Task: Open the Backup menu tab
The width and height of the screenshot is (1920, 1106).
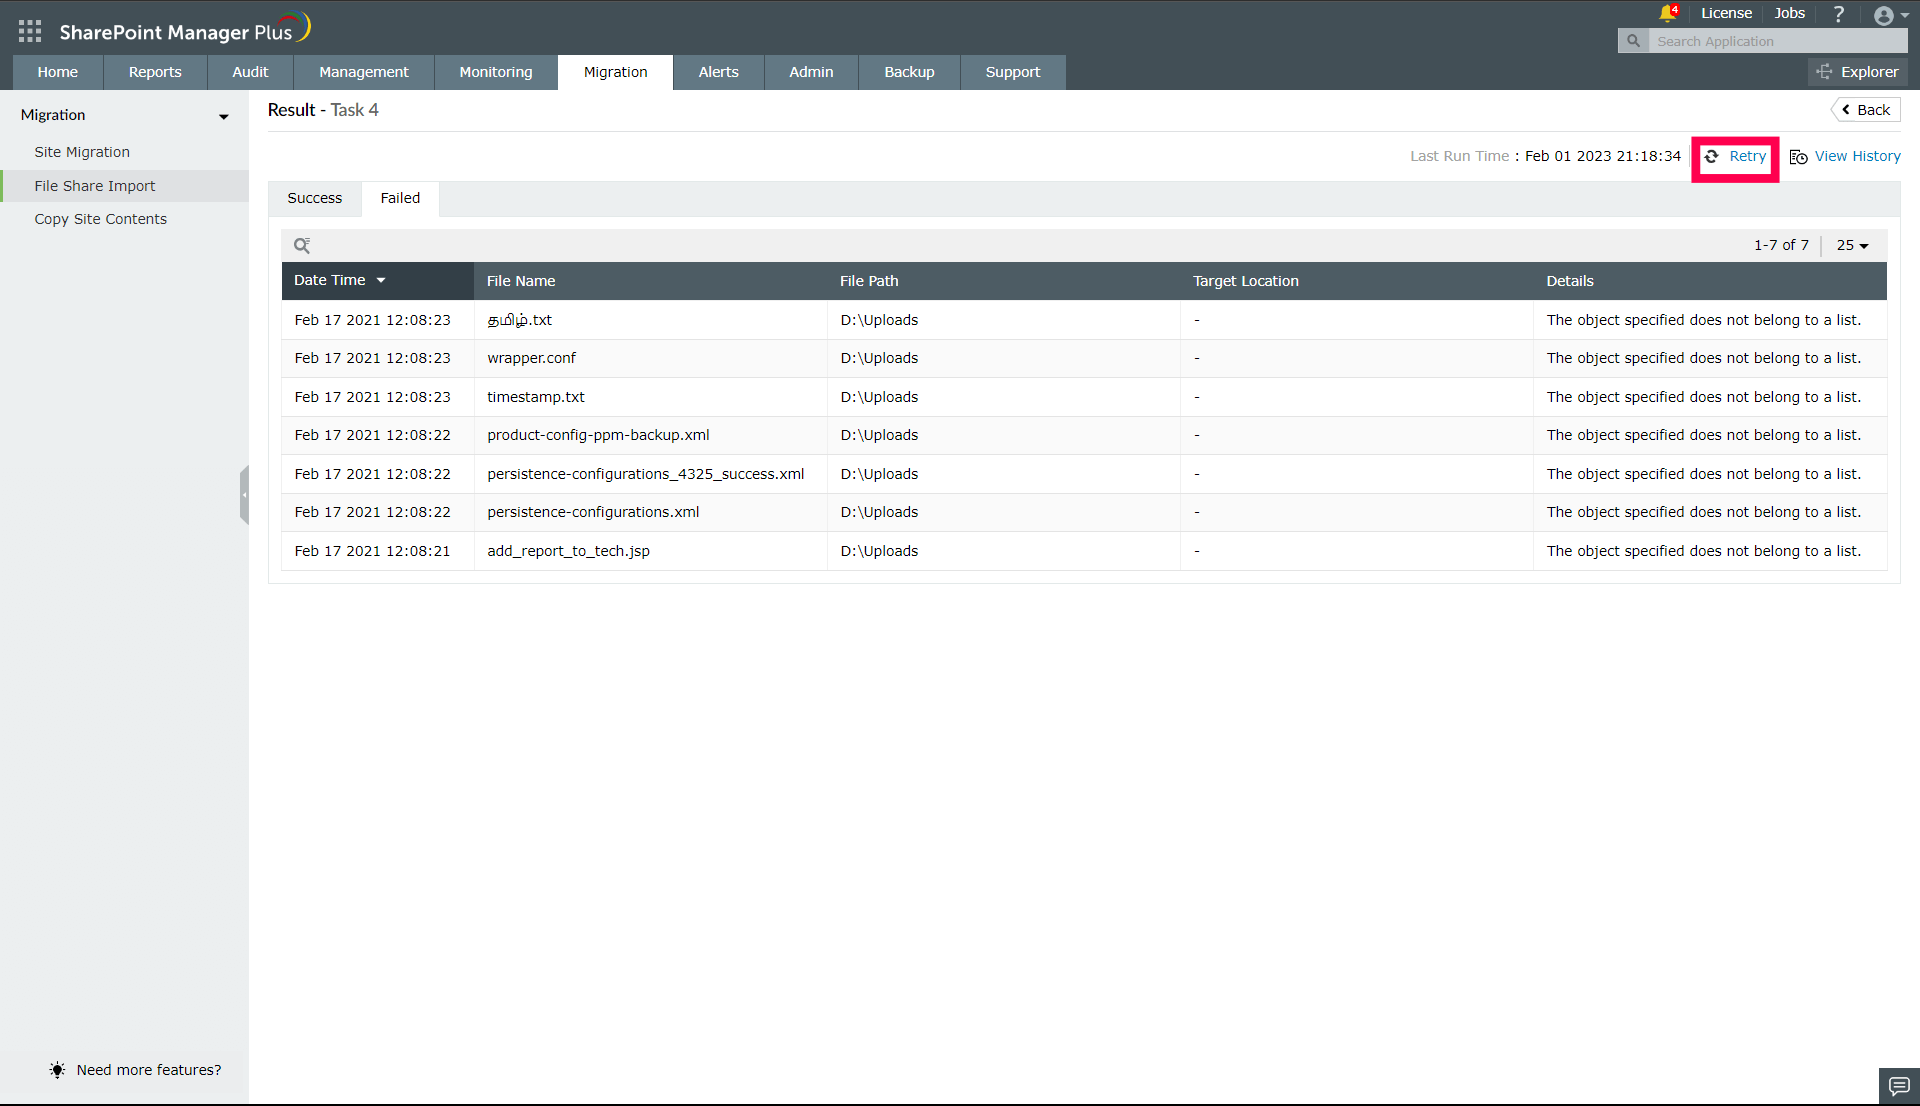Action: [x=908, y=72]
